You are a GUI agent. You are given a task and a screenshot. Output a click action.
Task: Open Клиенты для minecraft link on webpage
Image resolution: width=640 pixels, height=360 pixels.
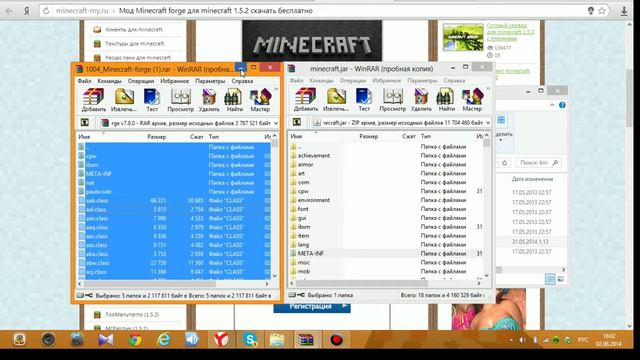pos(133,29)
